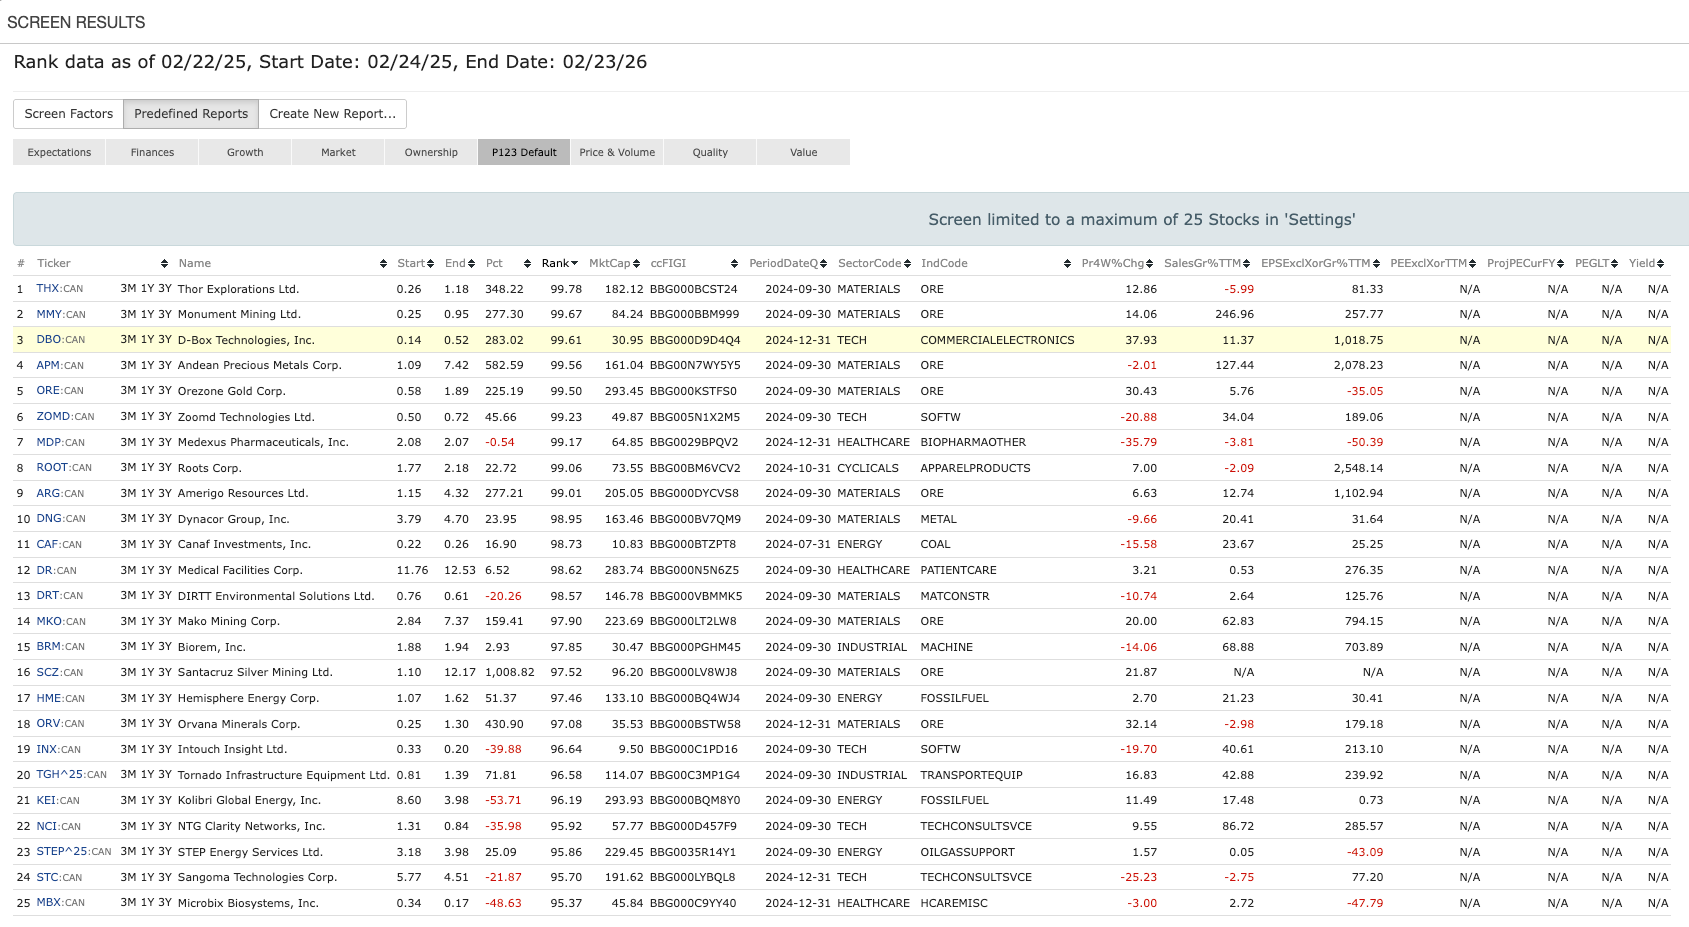Click the sort arrows beside the Name header
Screen dimensions: 1689x927
pyautogui.click(x=383, y=264)
